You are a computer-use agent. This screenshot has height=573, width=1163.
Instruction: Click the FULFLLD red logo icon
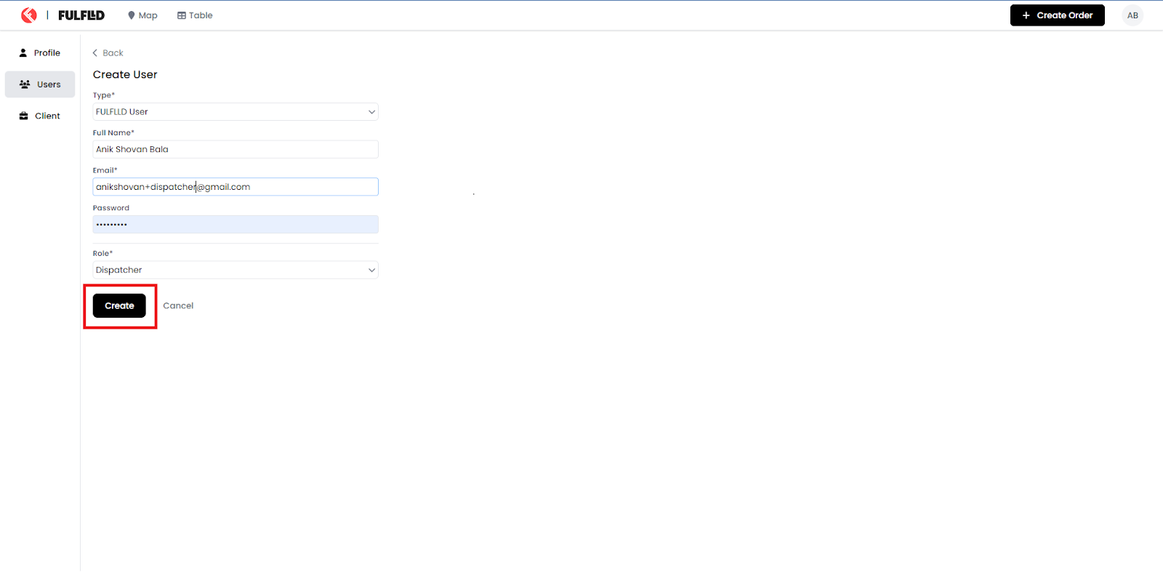[x=29, y=15]
